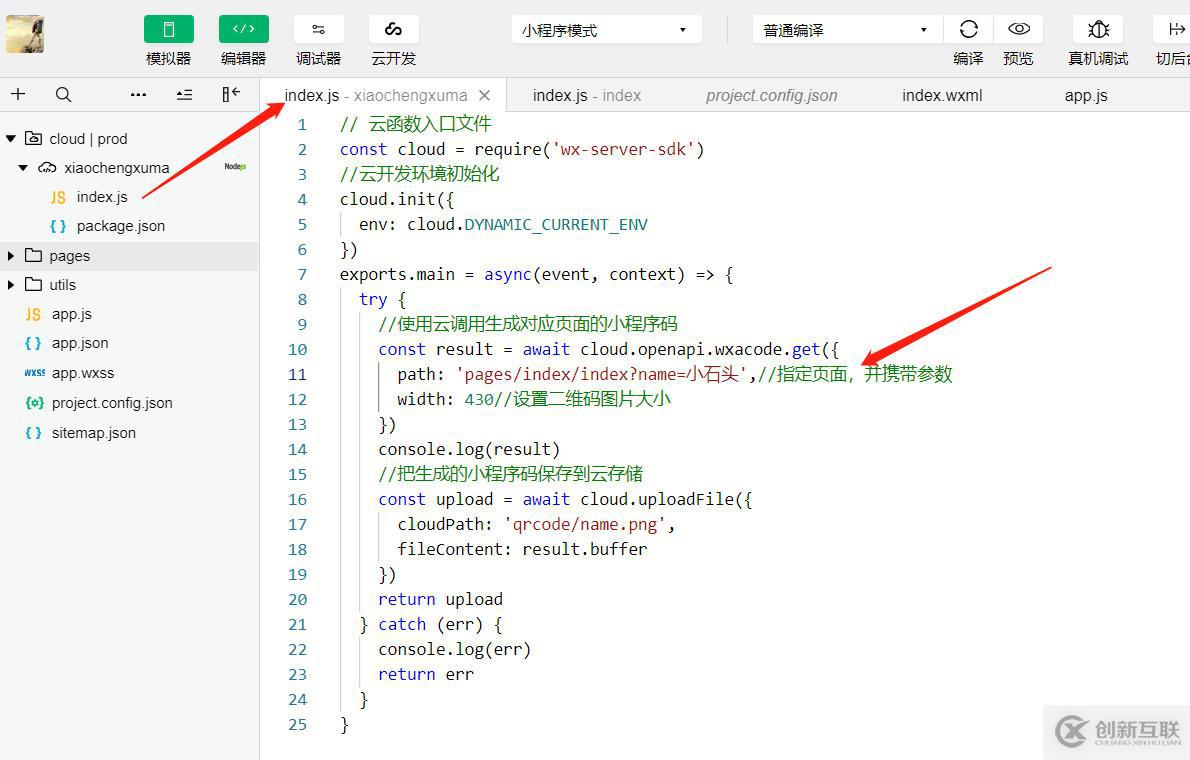Switch to the index.wxml tab

[x=942, y=96]
